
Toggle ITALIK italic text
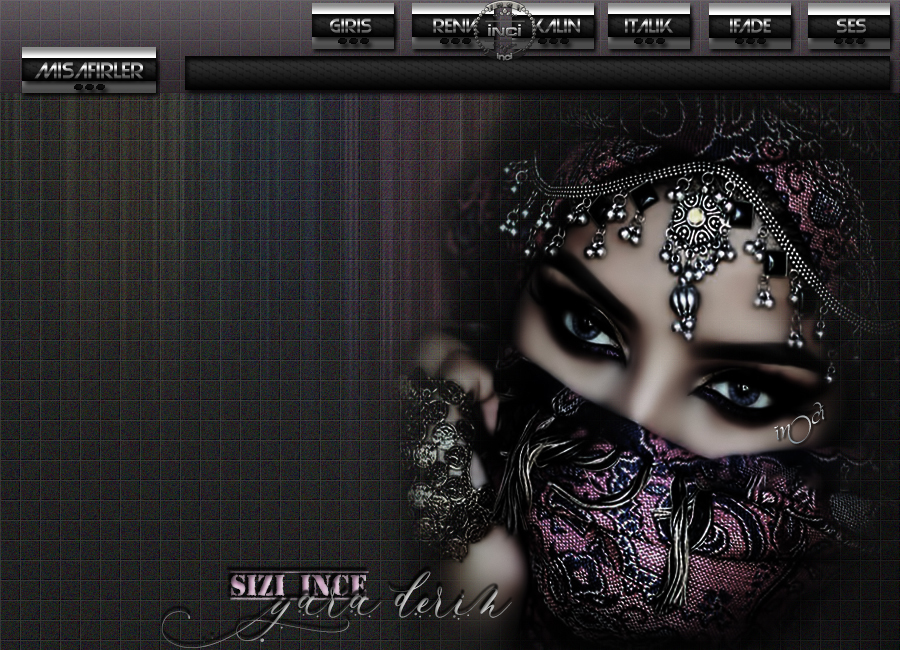[648, 26]
